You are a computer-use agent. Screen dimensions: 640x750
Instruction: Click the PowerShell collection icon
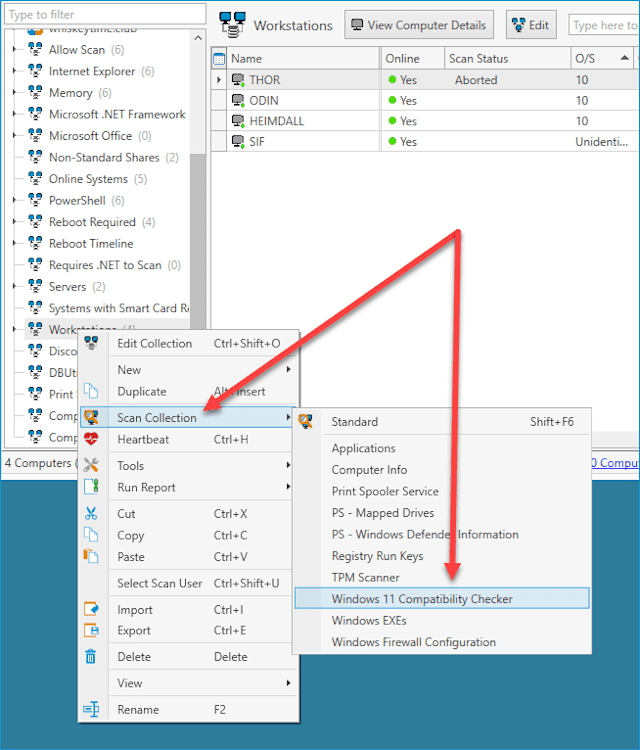pos(35,200)
